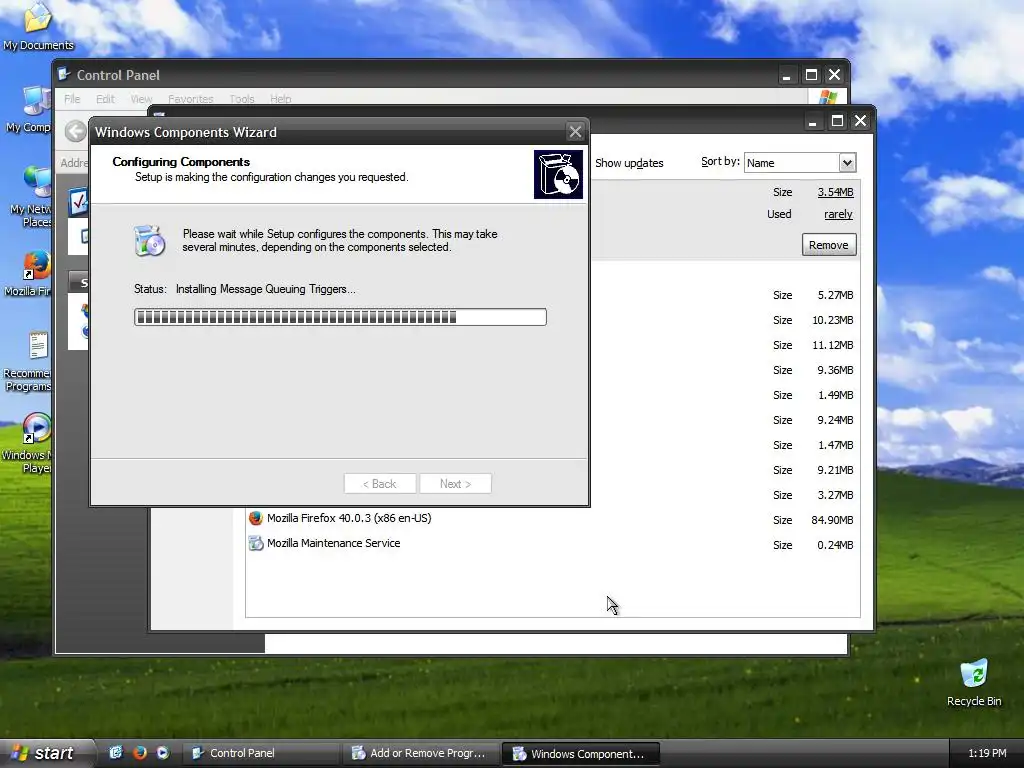This screenshot has height=768, width=1024.
Task: Click the Next button in the wizard
Action: (455, 484)
